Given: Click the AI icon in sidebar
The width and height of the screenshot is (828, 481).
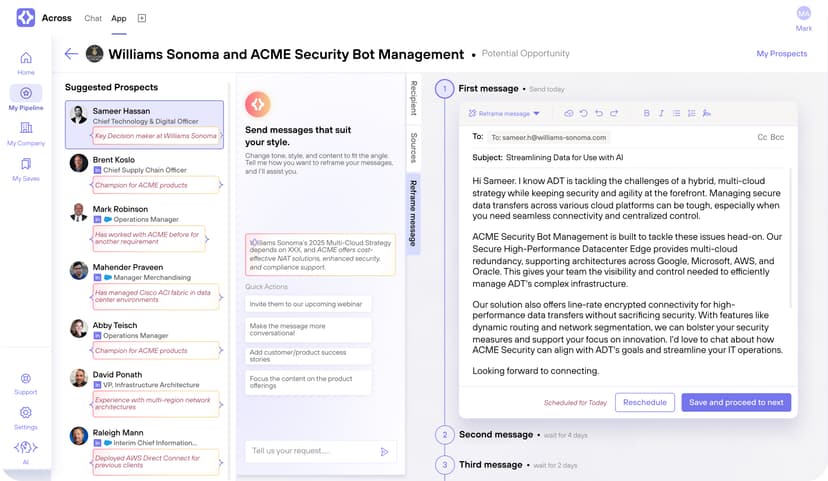Looking at the screenshot, I should (x=26, y=451).
